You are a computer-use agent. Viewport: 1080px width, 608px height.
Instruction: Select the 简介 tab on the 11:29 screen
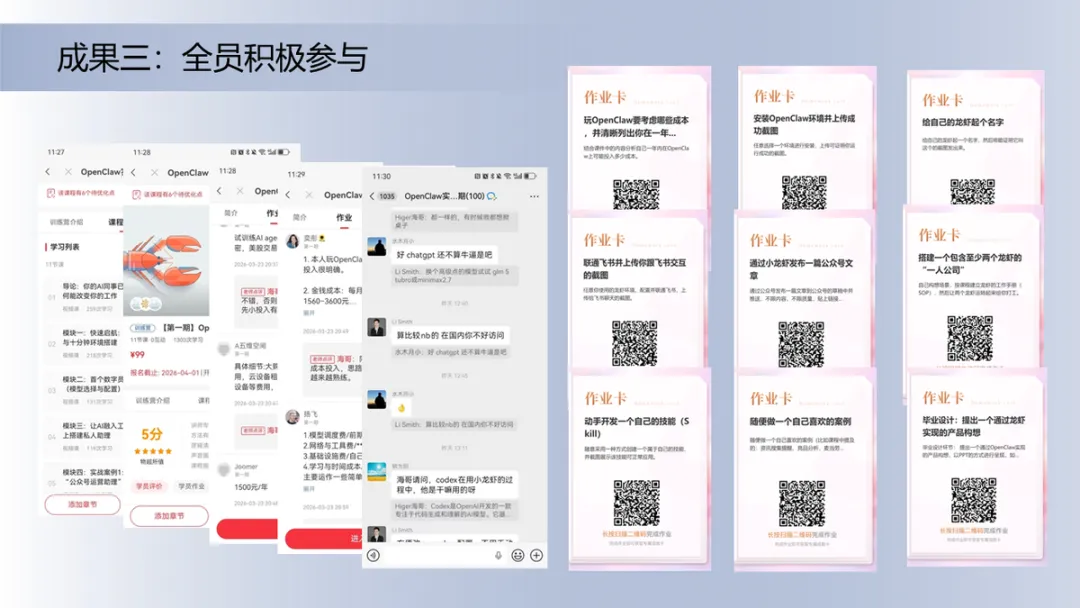(300, 217)
